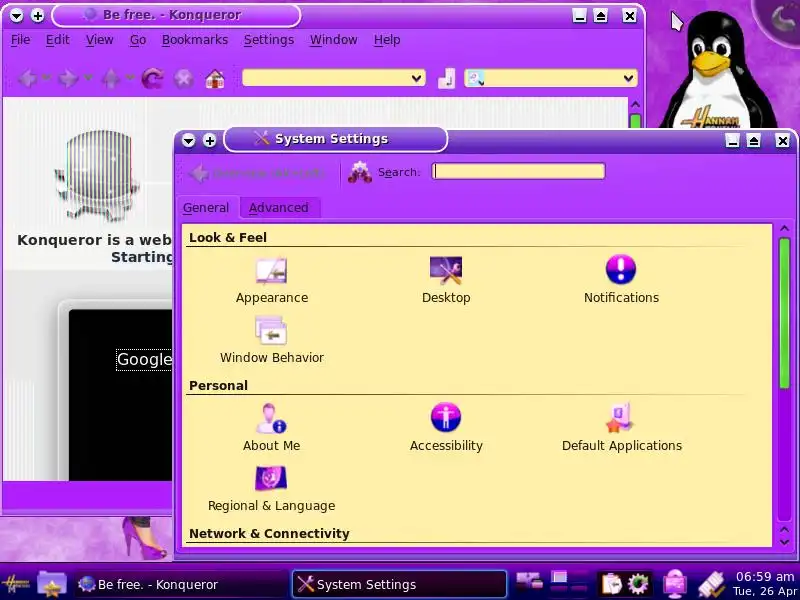Toggle the plus sticky button on Konqueror titlebar

pyautogui.click(x=37, y=16)
